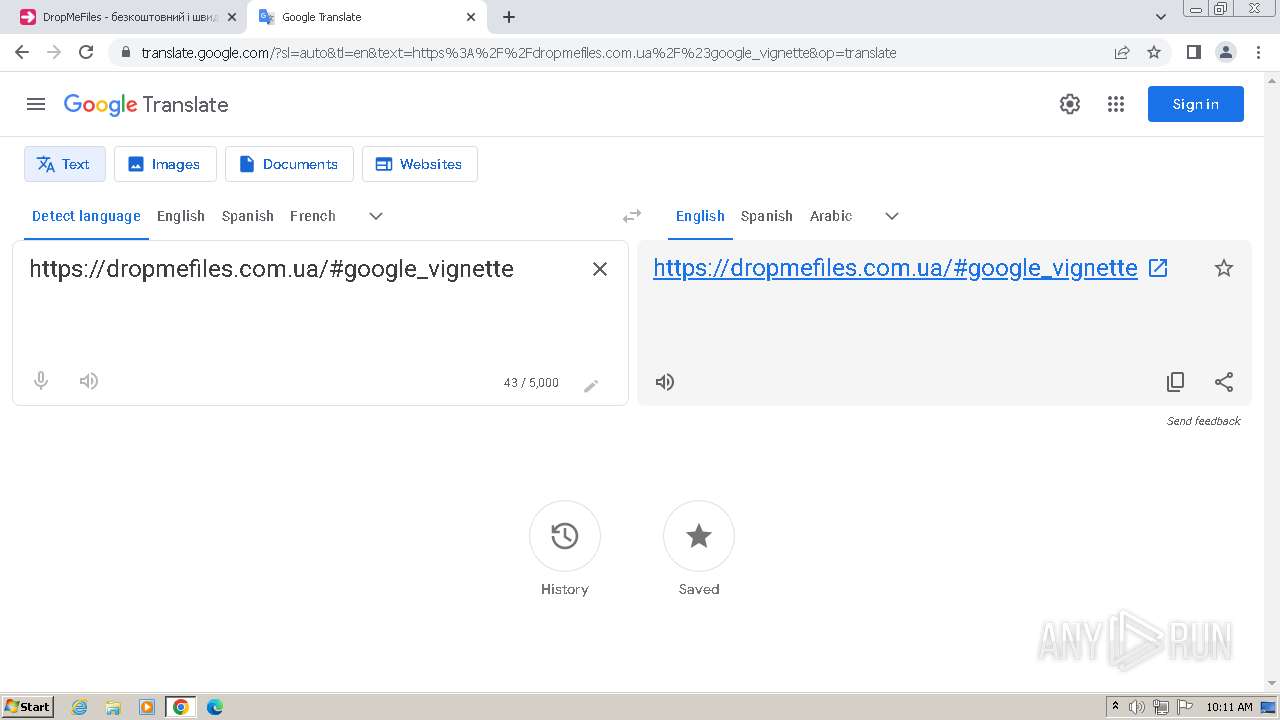
Task: Switch to the DropMeFiles browser tab
Action: tap(129, 17)
